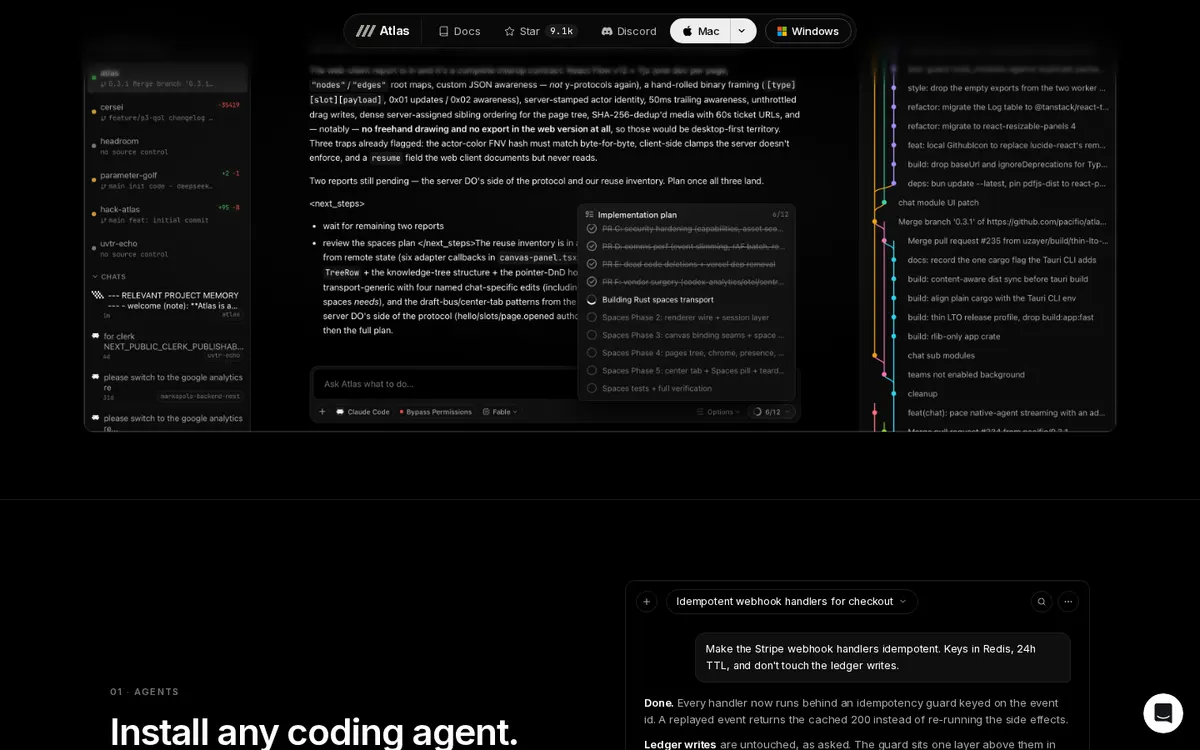Screen dimensions: 1200x750
Task: Check the Spaces Phase 3 canvas binding item
Action: (x=592, y=335)
